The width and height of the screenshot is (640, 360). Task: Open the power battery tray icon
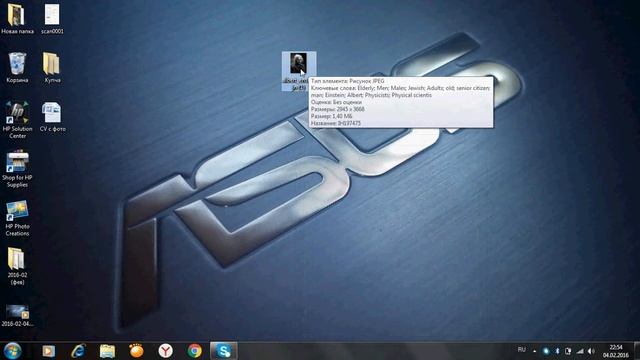coord(568,351)
